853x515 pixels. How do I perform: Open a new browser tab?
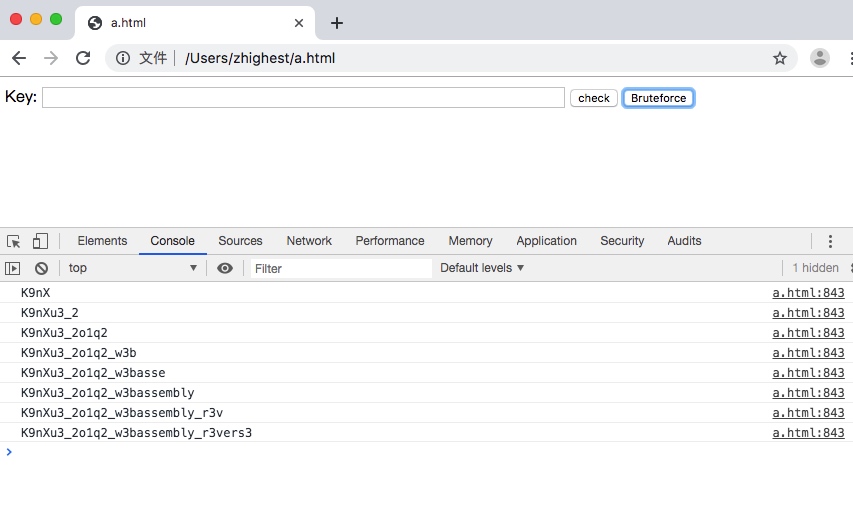pyautogui.click(x=337, y=23)
